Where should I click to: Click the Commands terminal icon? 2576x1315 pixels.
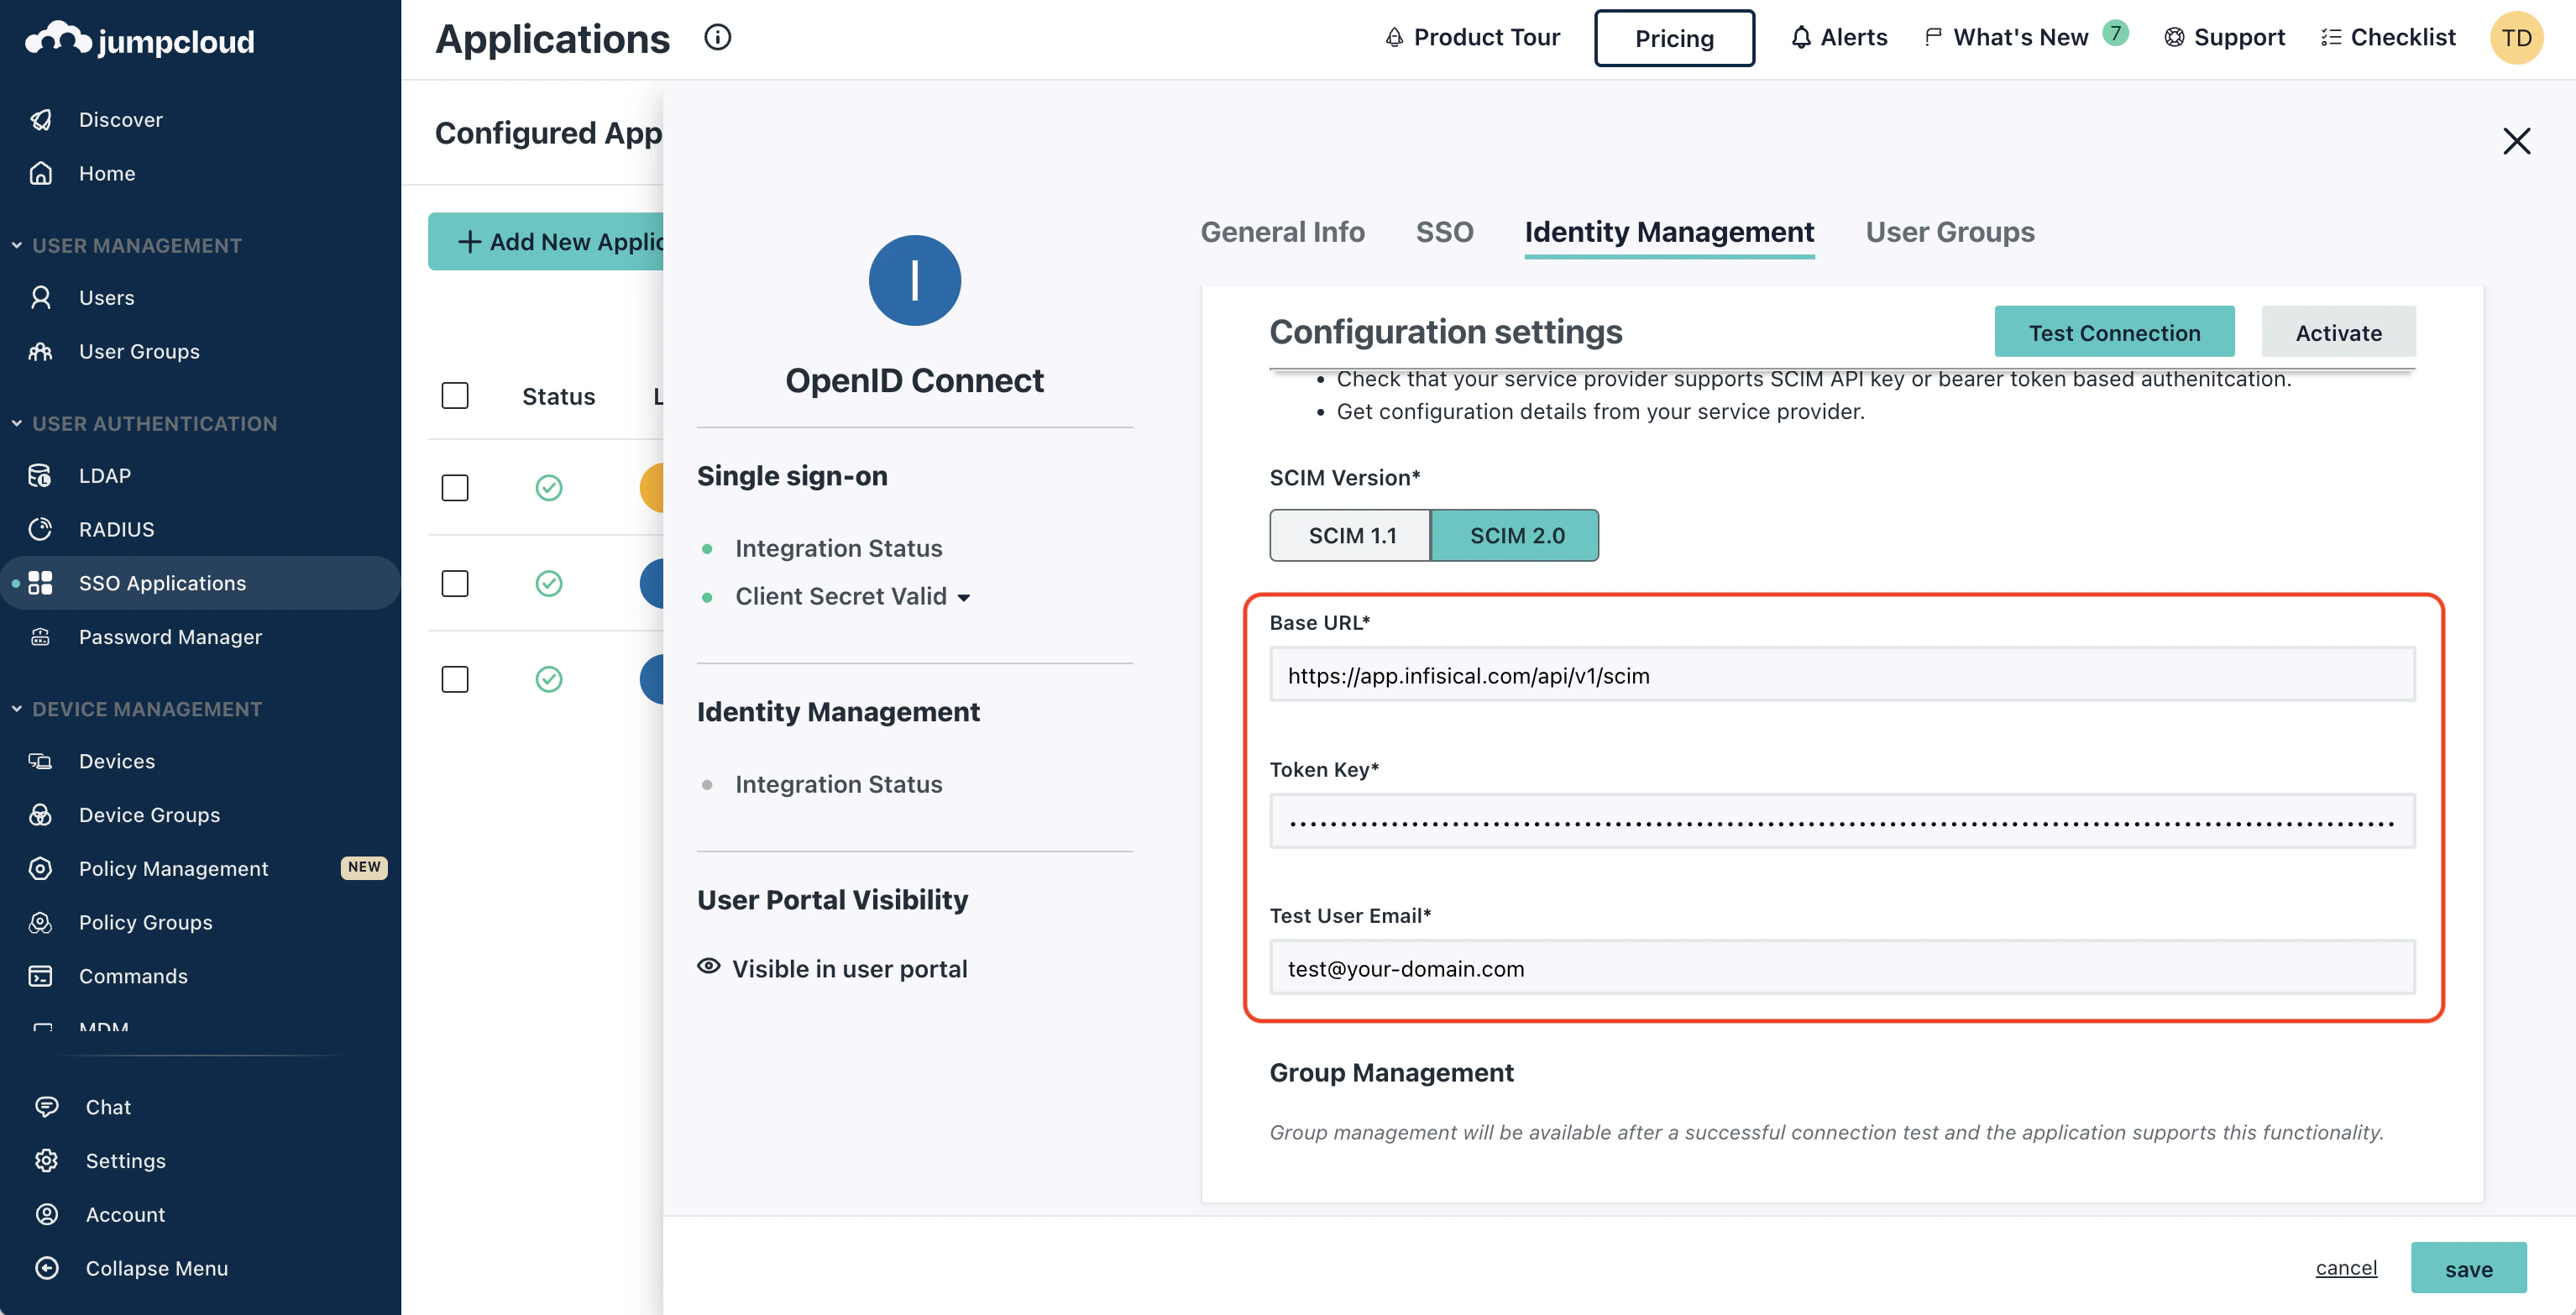(41, 976)
